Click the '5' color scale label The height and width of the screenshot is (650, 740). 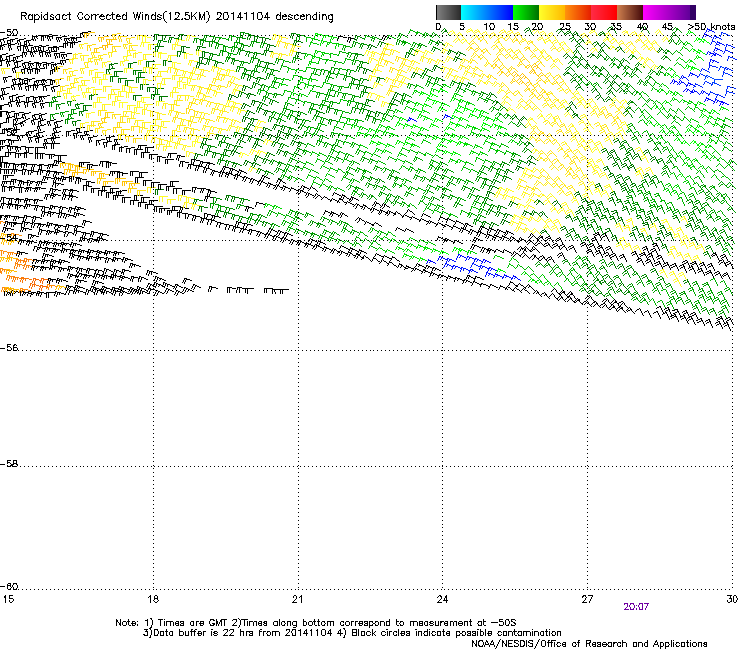[462, 27]
